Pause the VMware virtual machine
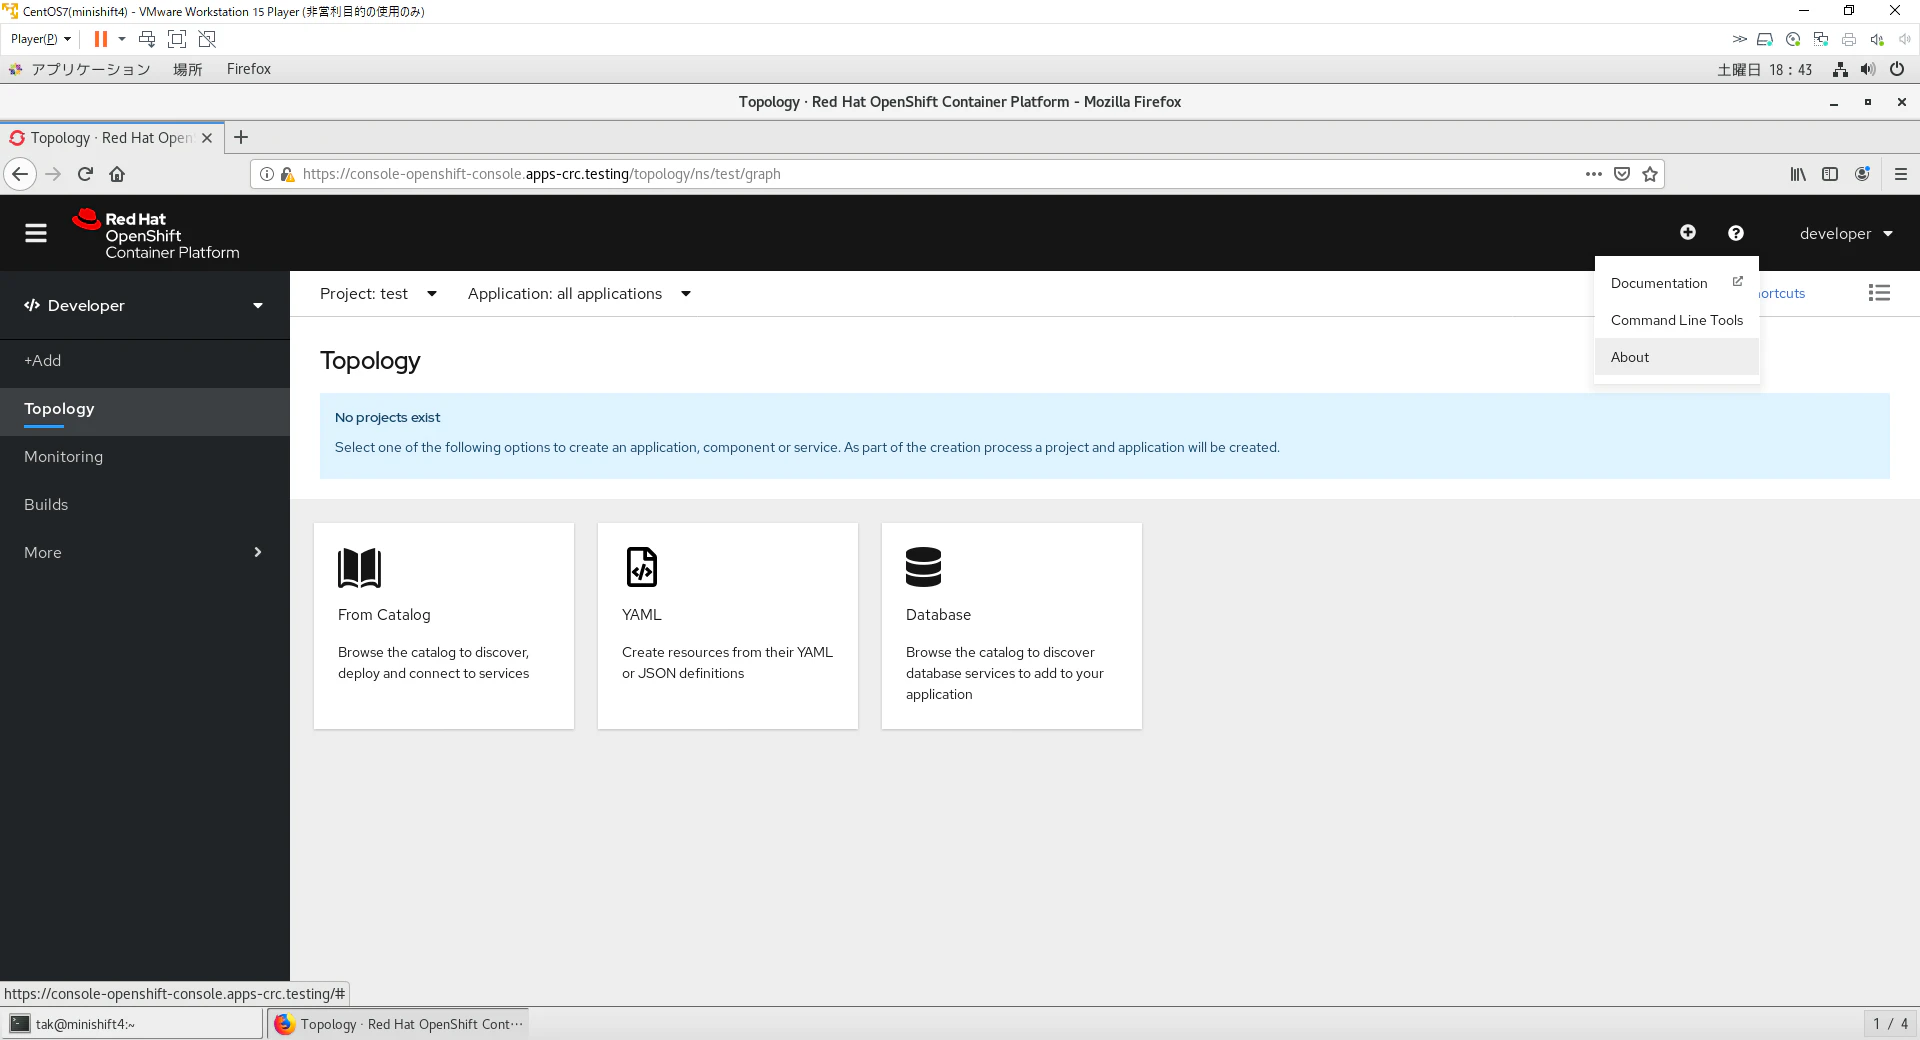1920x1040 pixels. 100,39
